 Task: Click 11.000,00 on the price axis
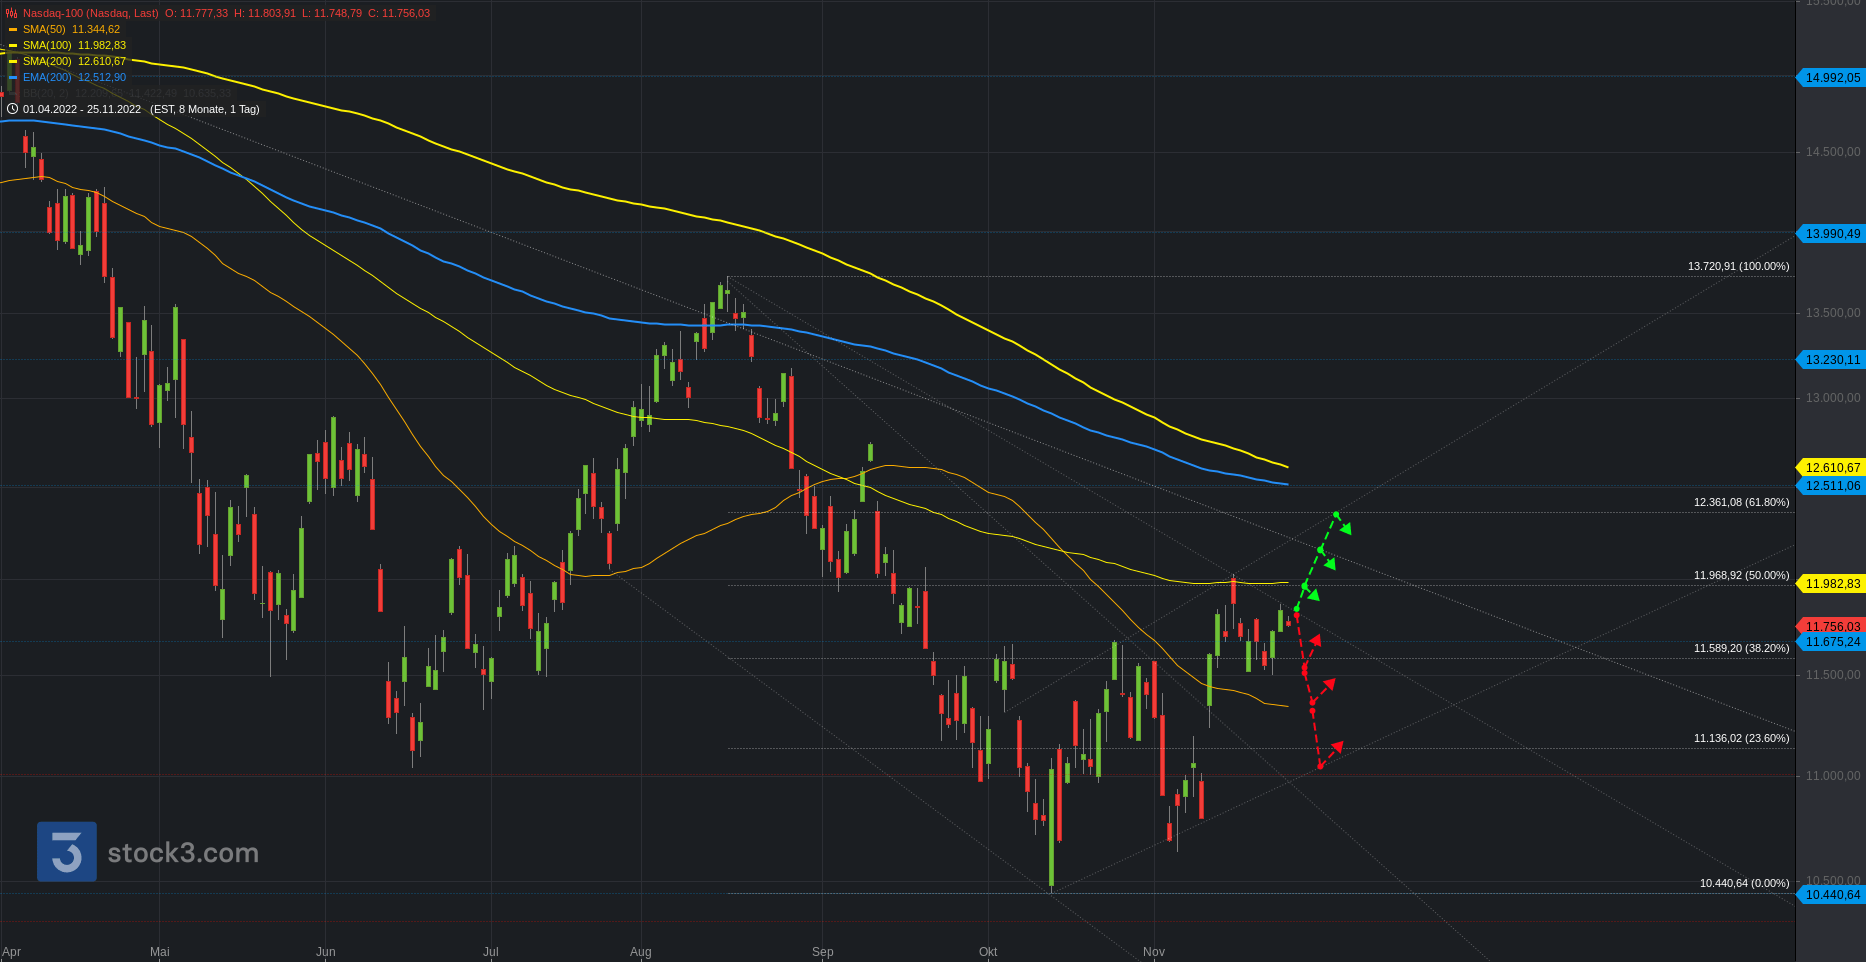tap(1832, 776)
